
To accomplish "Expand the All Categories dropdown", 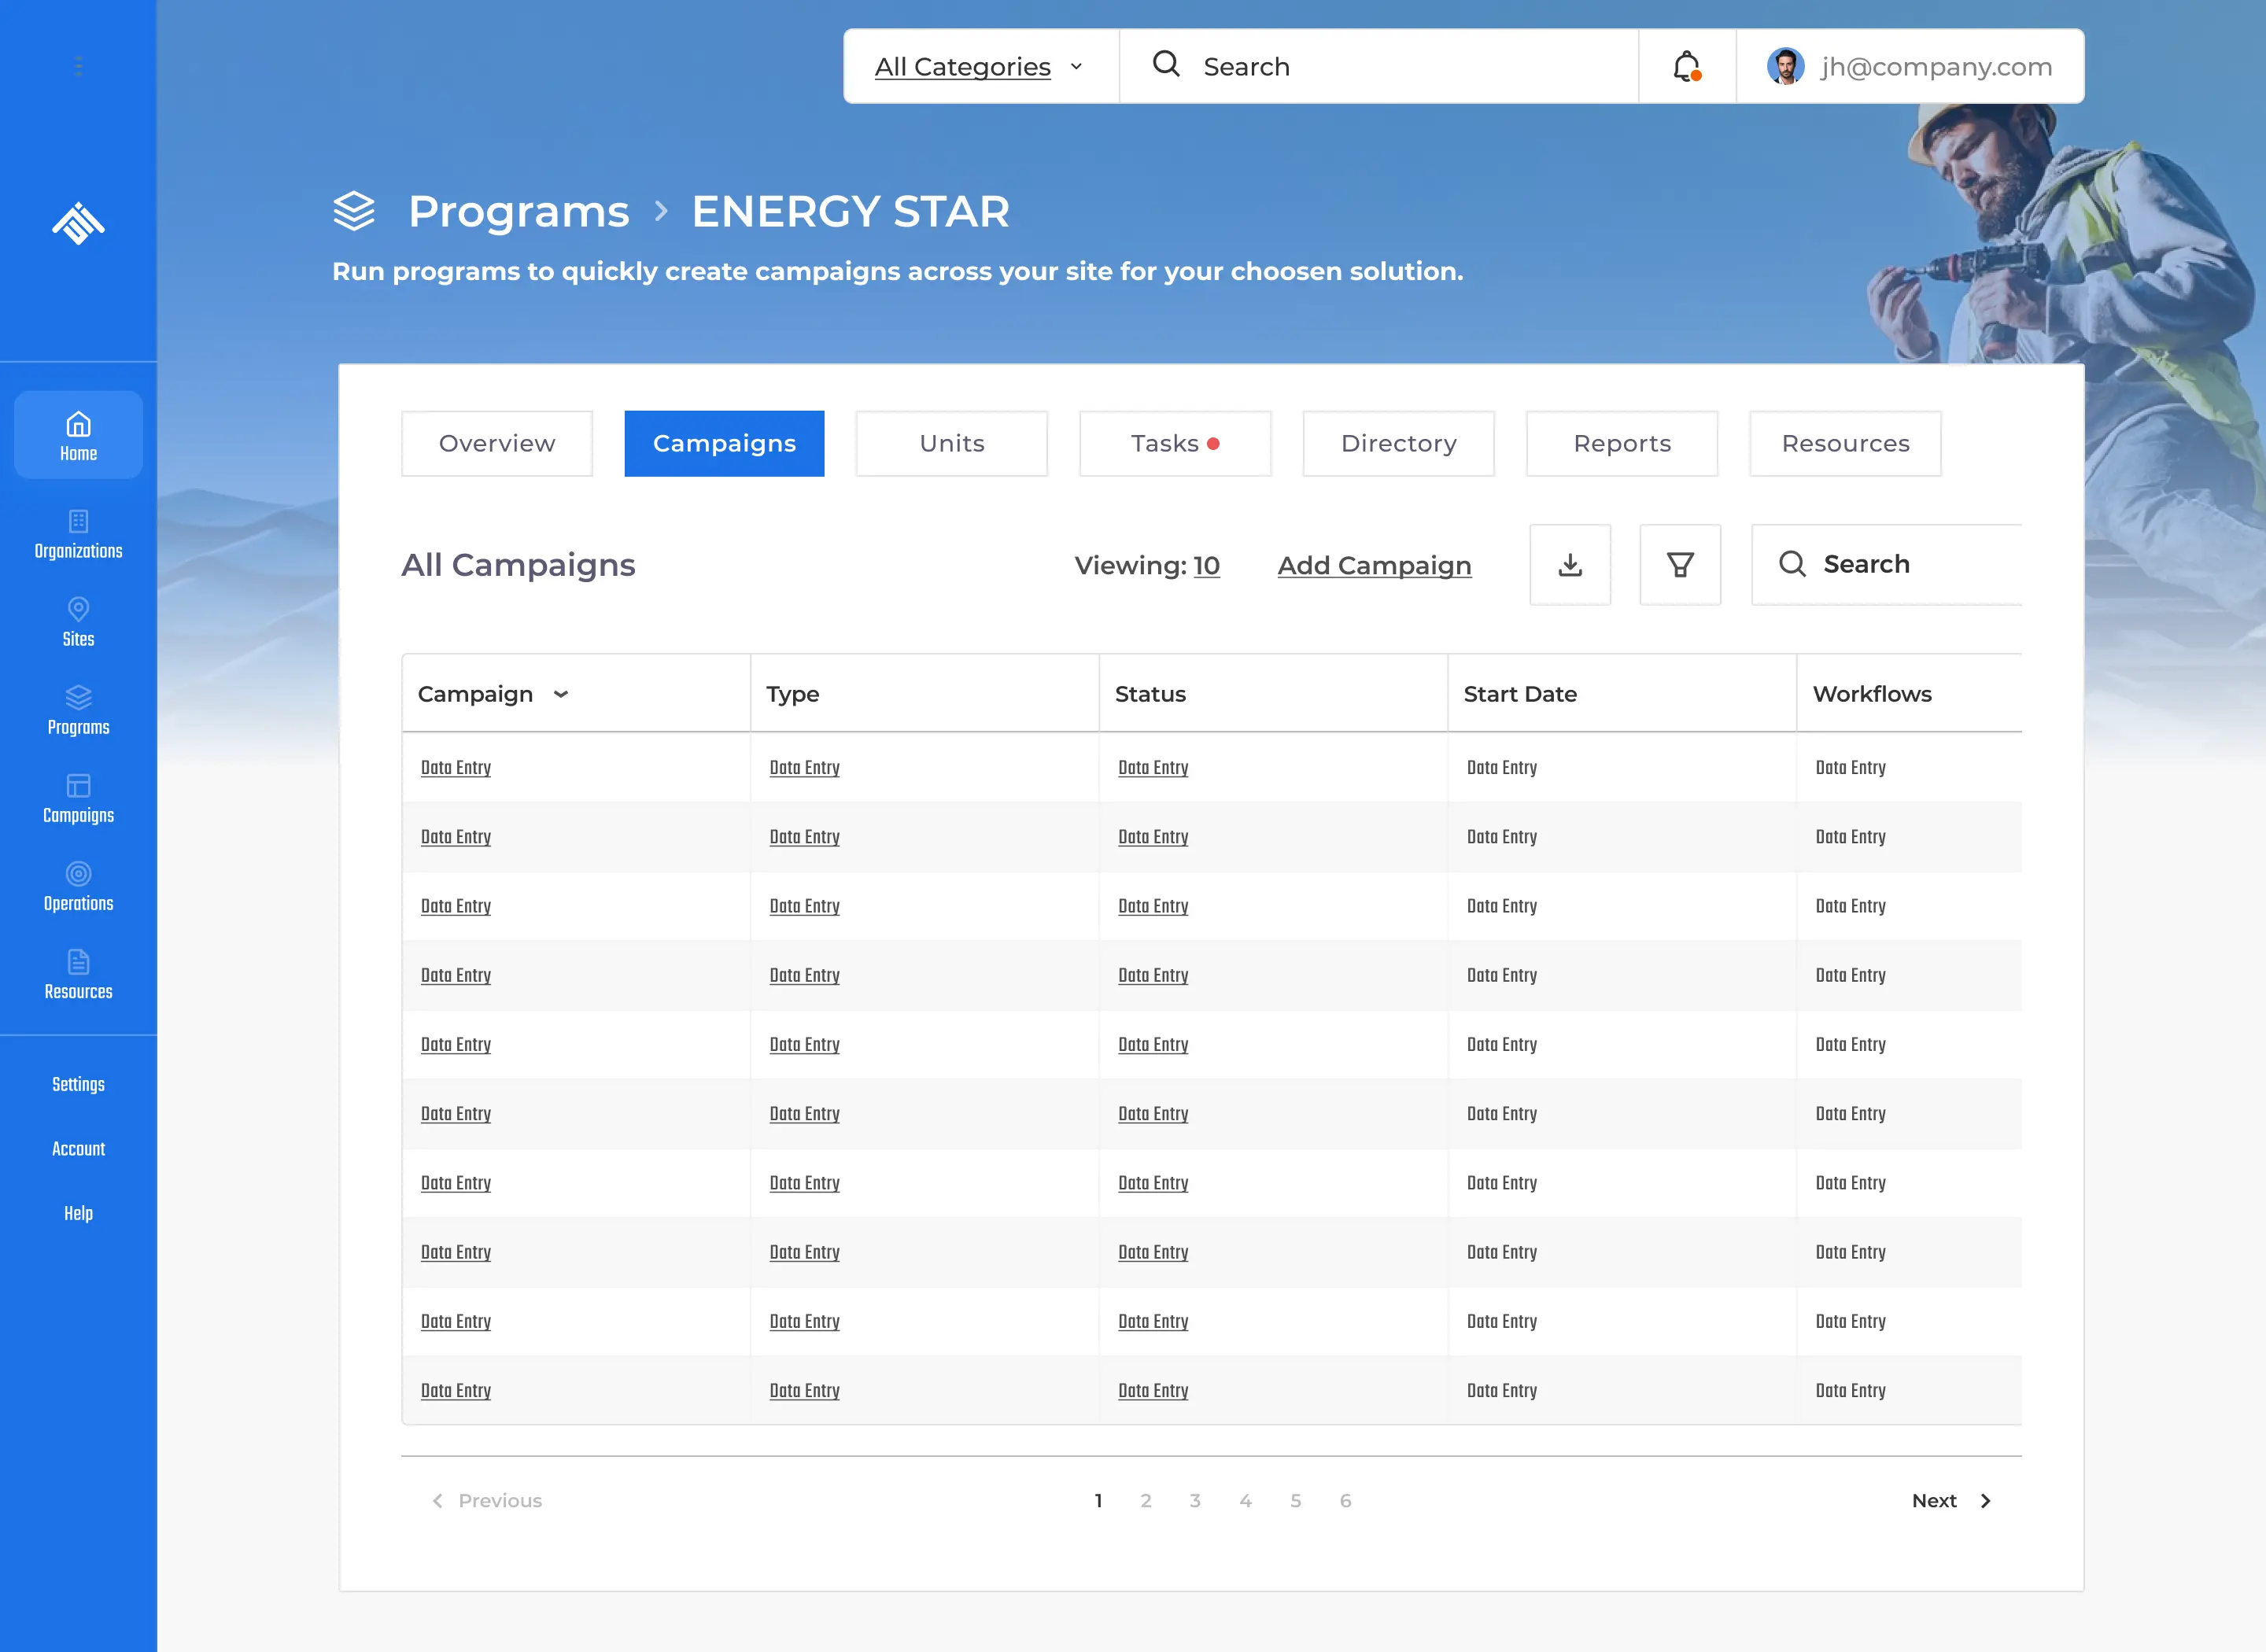I will (x=980, y=66).
